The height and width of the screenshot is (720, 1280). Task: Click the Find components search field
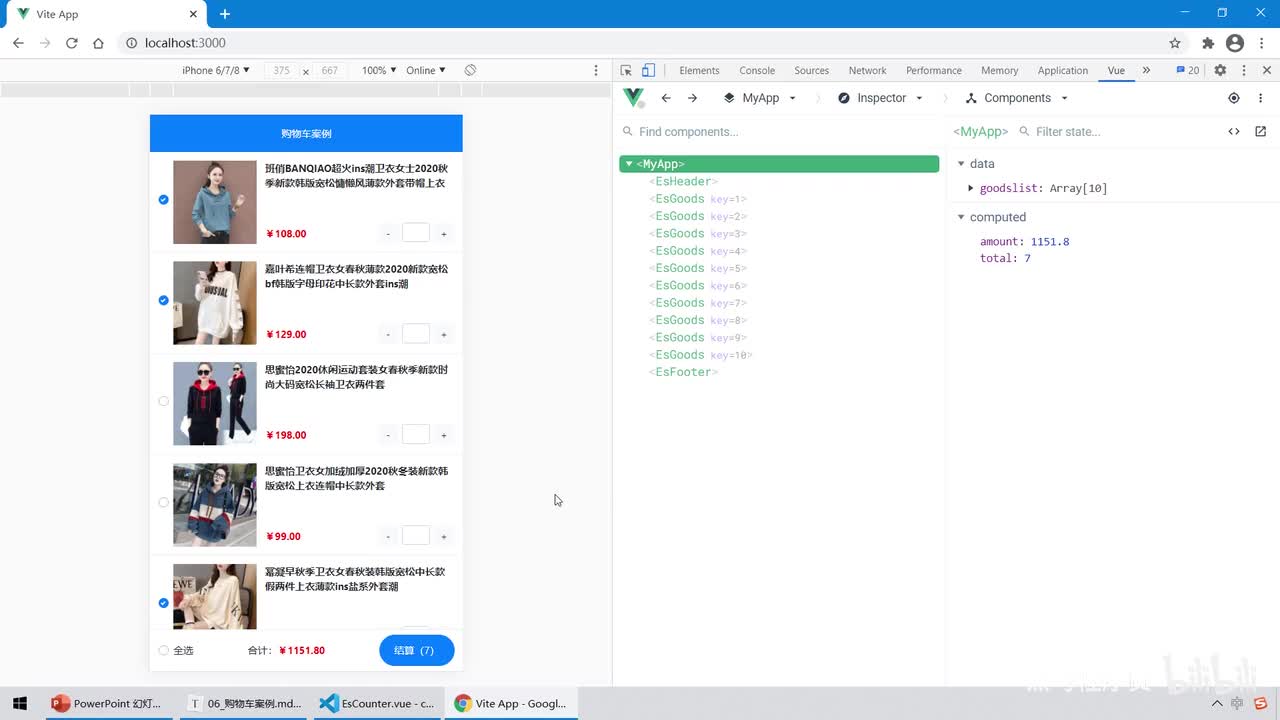tap(780, 131)
